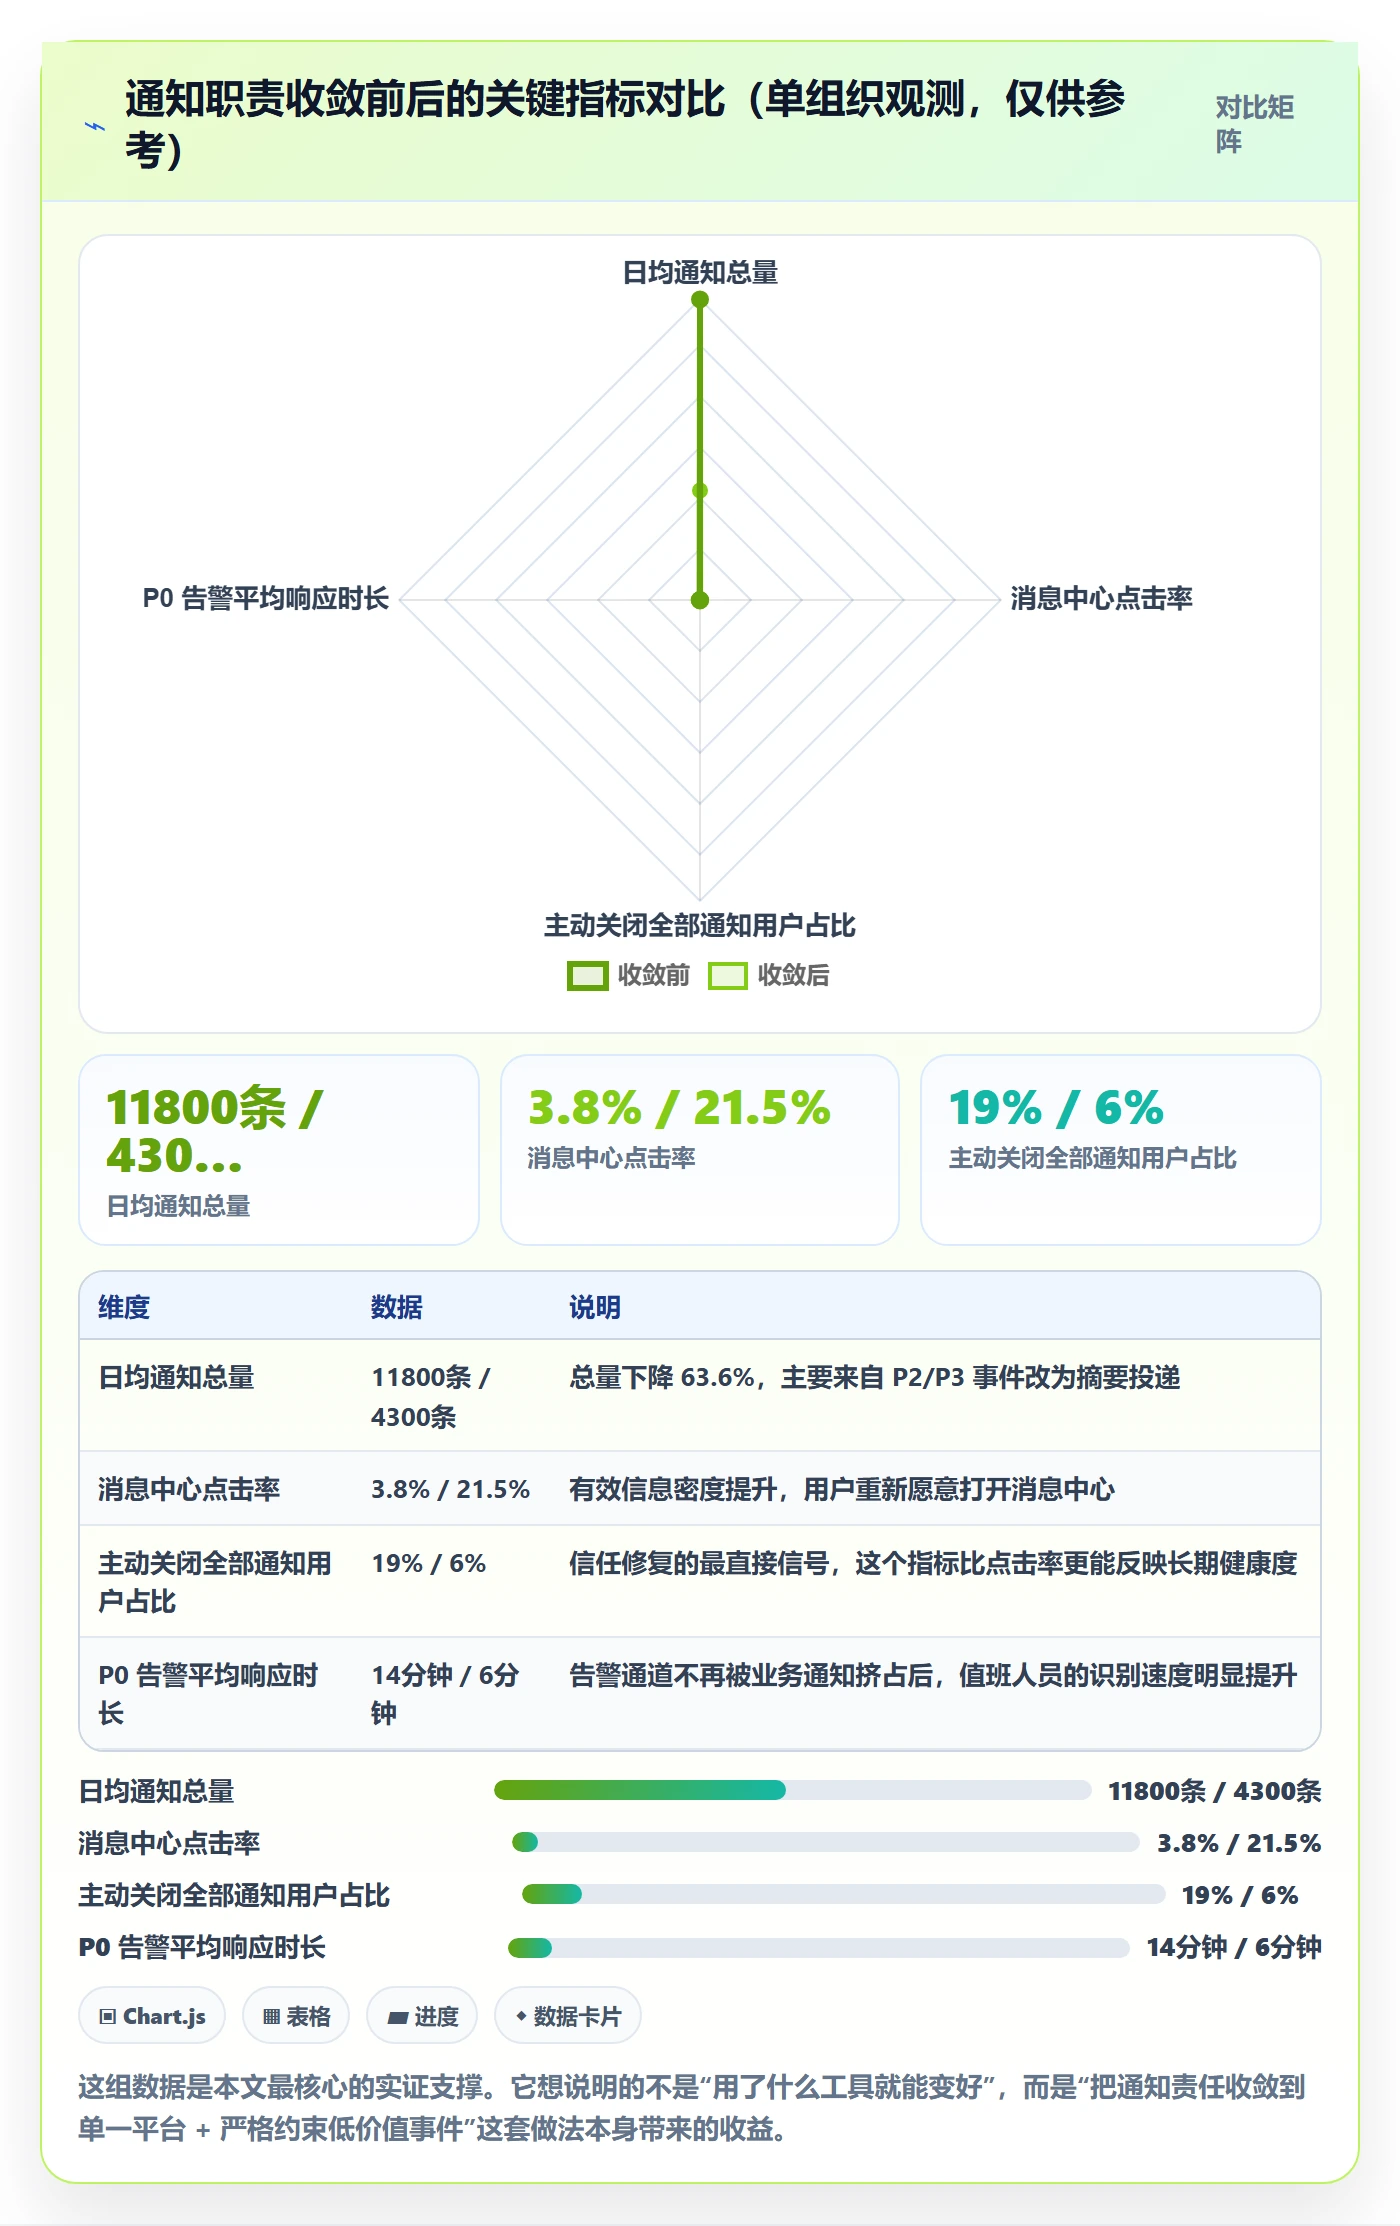Click the footer summary paragraph

[692, 2108]
